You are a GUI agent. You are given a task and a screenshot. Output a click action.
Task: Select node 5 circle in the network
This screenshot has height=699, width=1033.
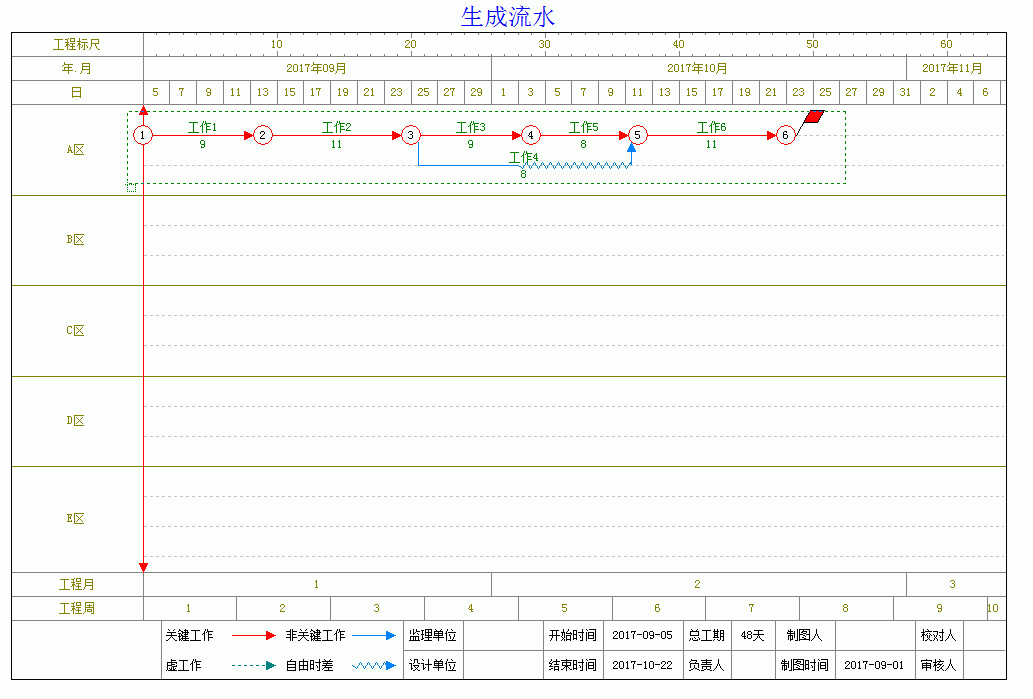point(638,135)
